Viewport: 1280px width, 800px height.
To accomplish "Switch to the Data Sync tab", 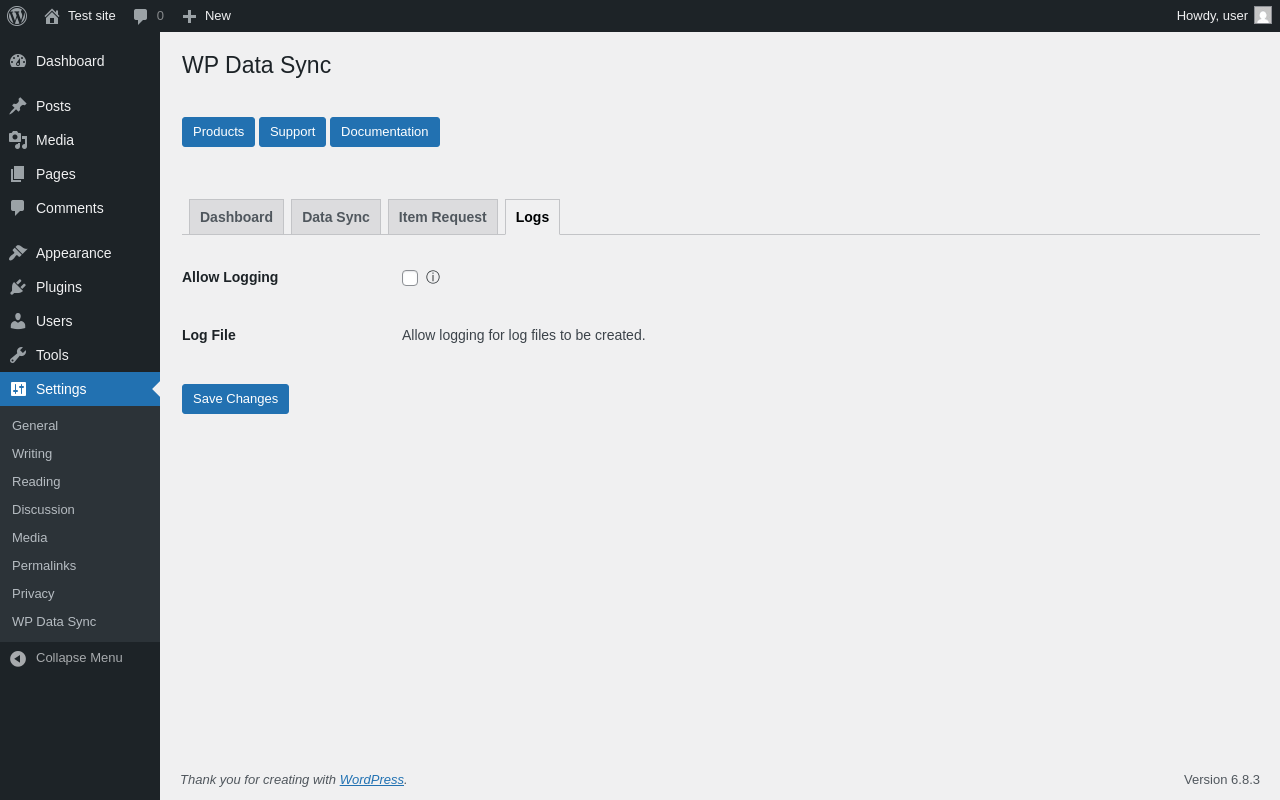I will point(336,217).
